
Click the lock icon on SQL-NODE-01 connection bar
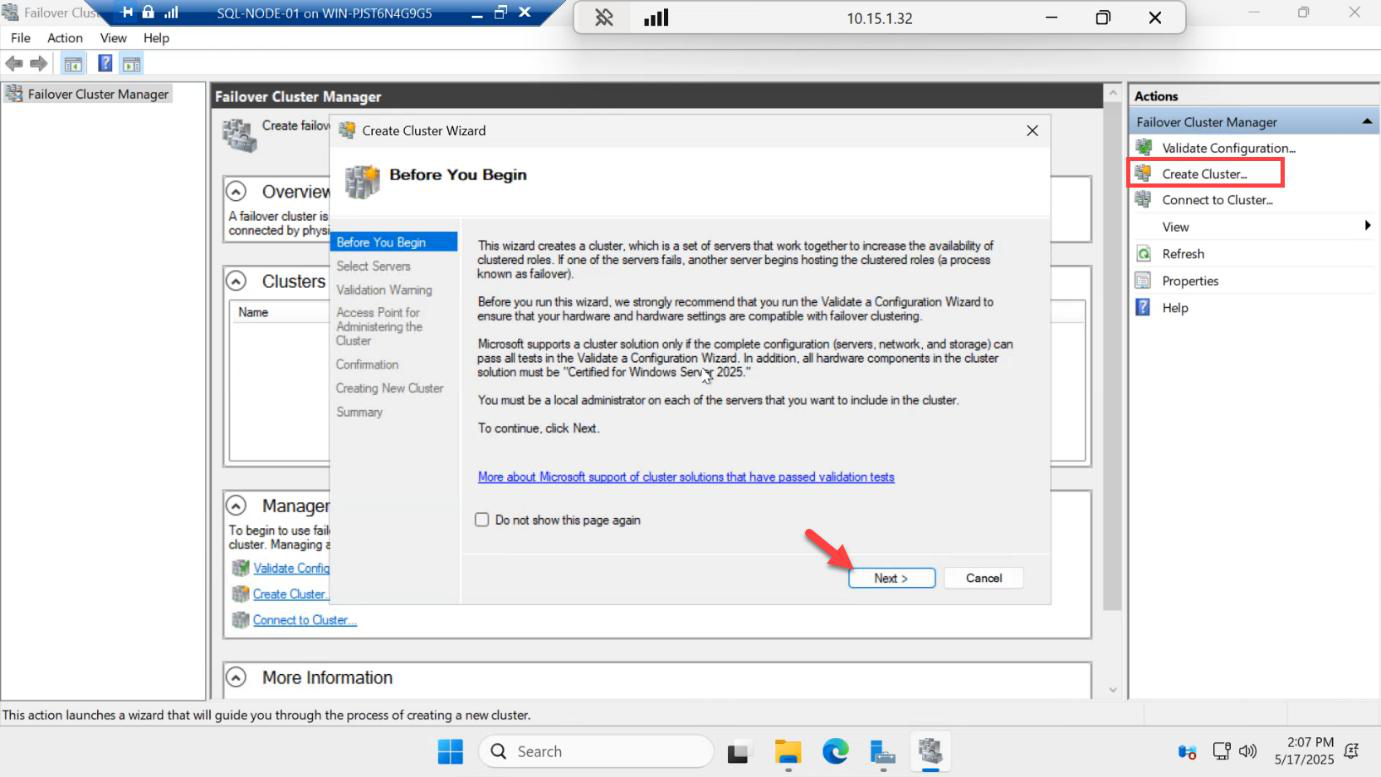(148, 13)
